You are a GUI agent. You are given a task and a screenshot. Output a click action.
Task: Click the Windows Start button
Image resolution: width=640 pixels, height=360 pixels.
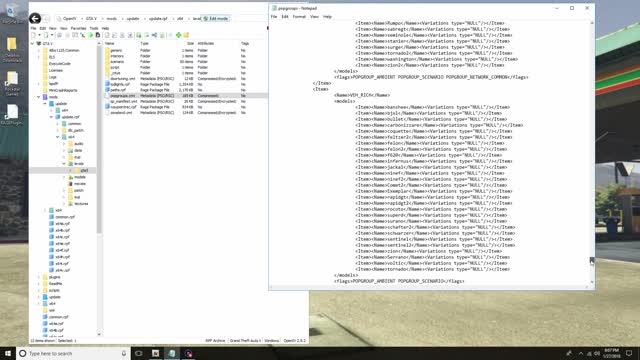[x=8, y=353]
